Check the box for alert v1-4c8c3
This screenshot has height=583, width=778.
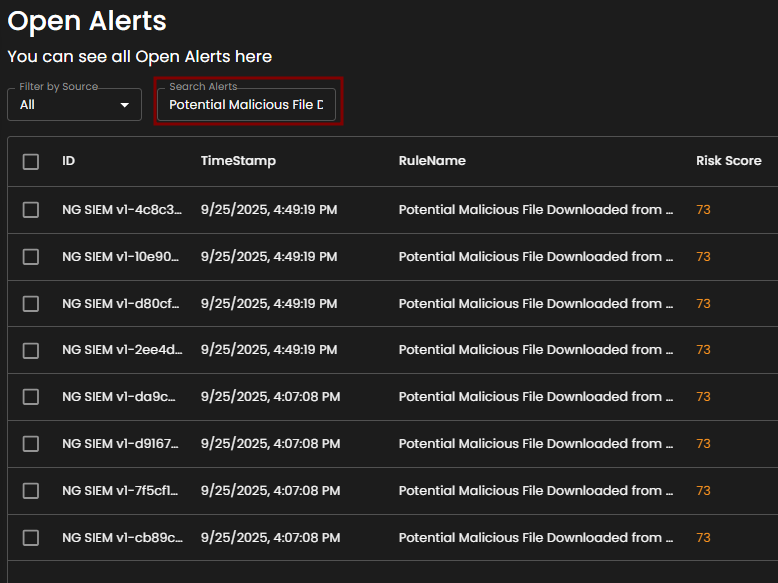(31, 210)
